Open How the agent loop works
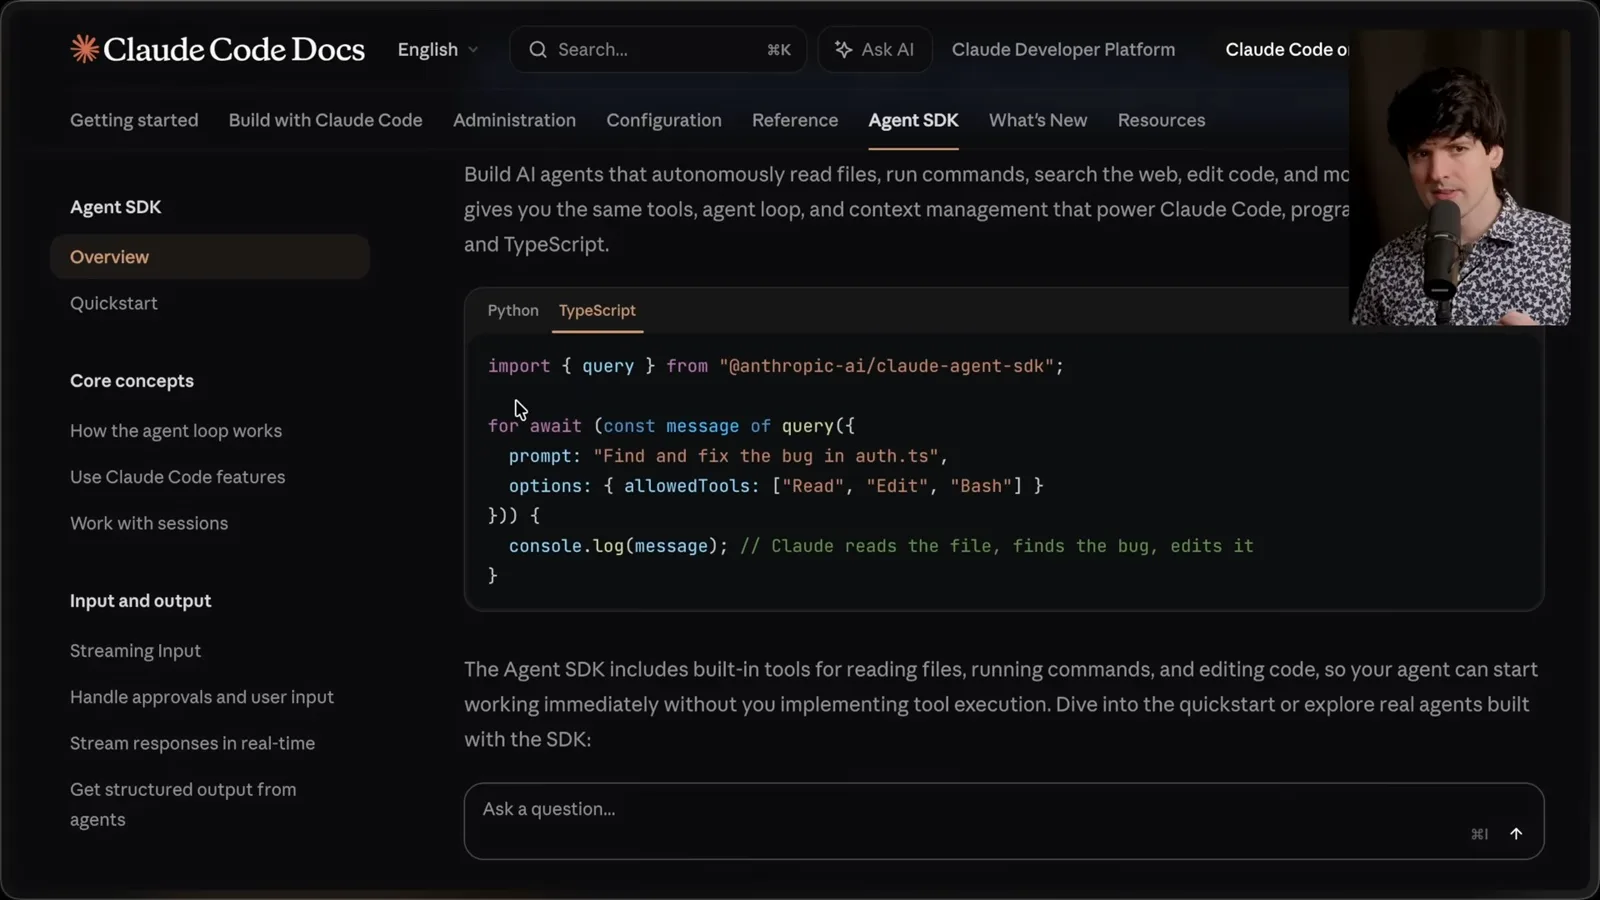The image size is (1600, 900). tap(176, 431)
